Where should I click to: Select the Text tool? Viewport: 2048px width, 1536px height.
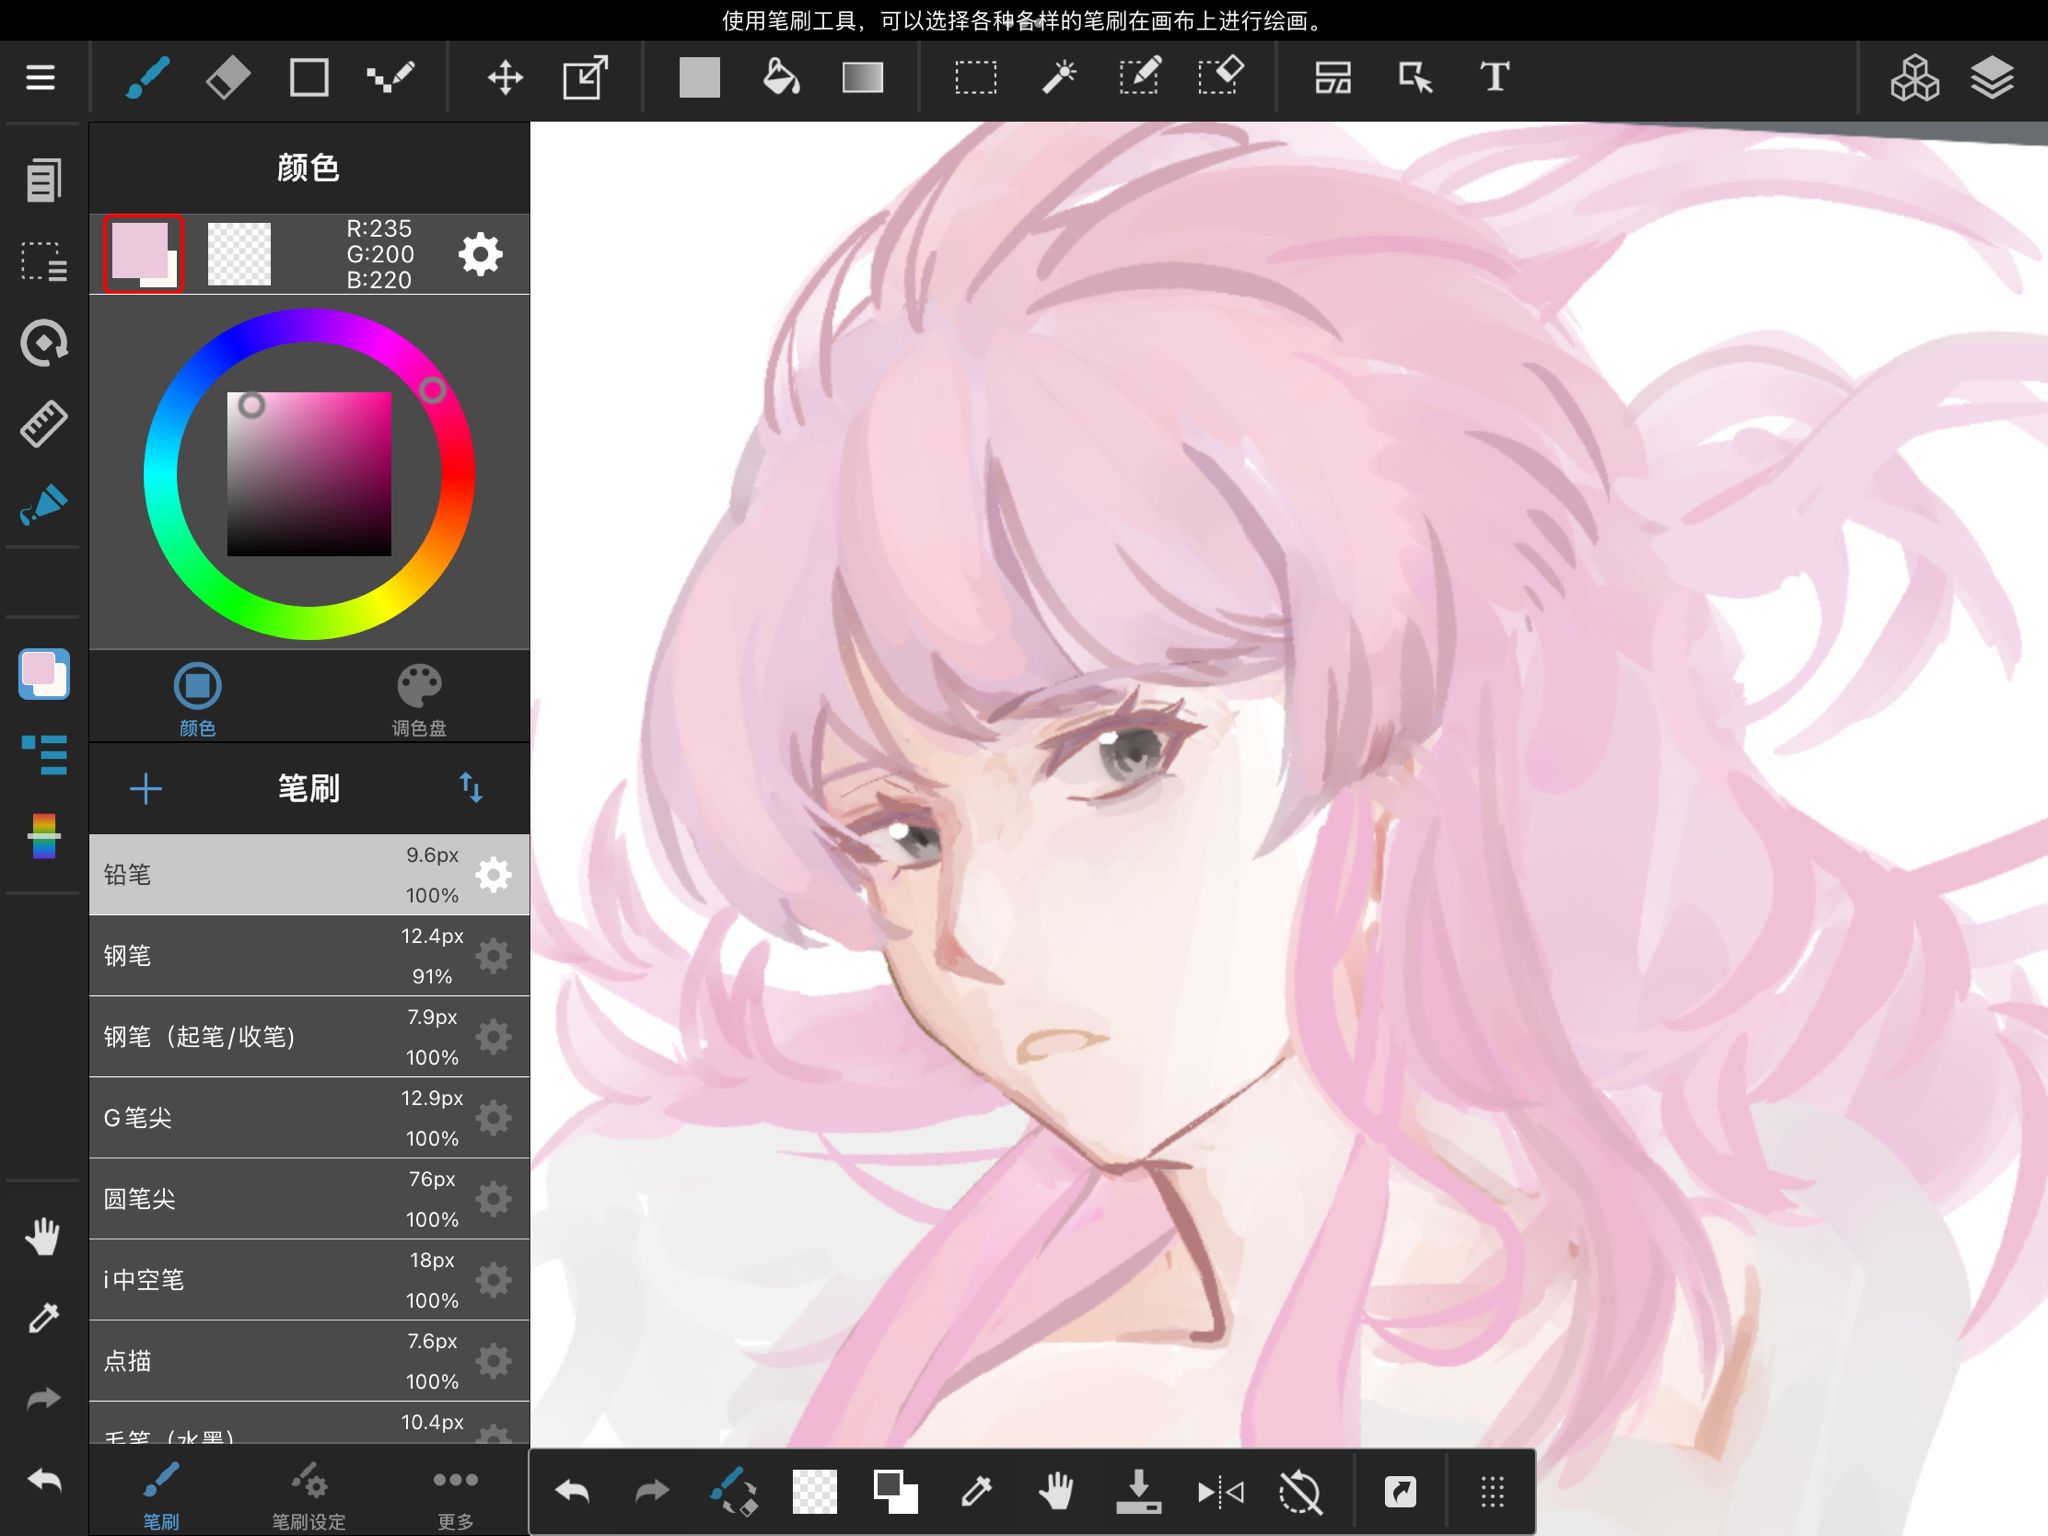pos(1494,77)
